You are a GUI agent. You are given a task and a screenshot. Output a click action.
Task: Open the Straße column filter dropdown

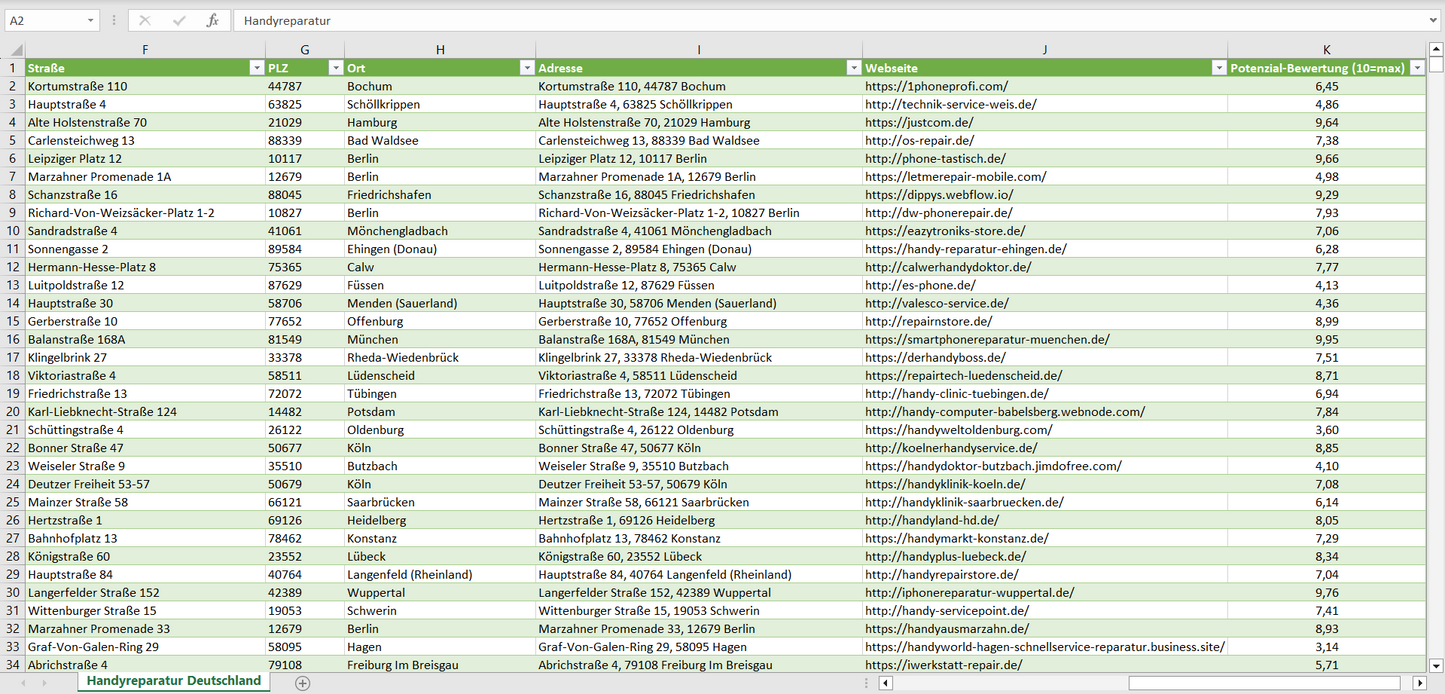click(255, 68)
